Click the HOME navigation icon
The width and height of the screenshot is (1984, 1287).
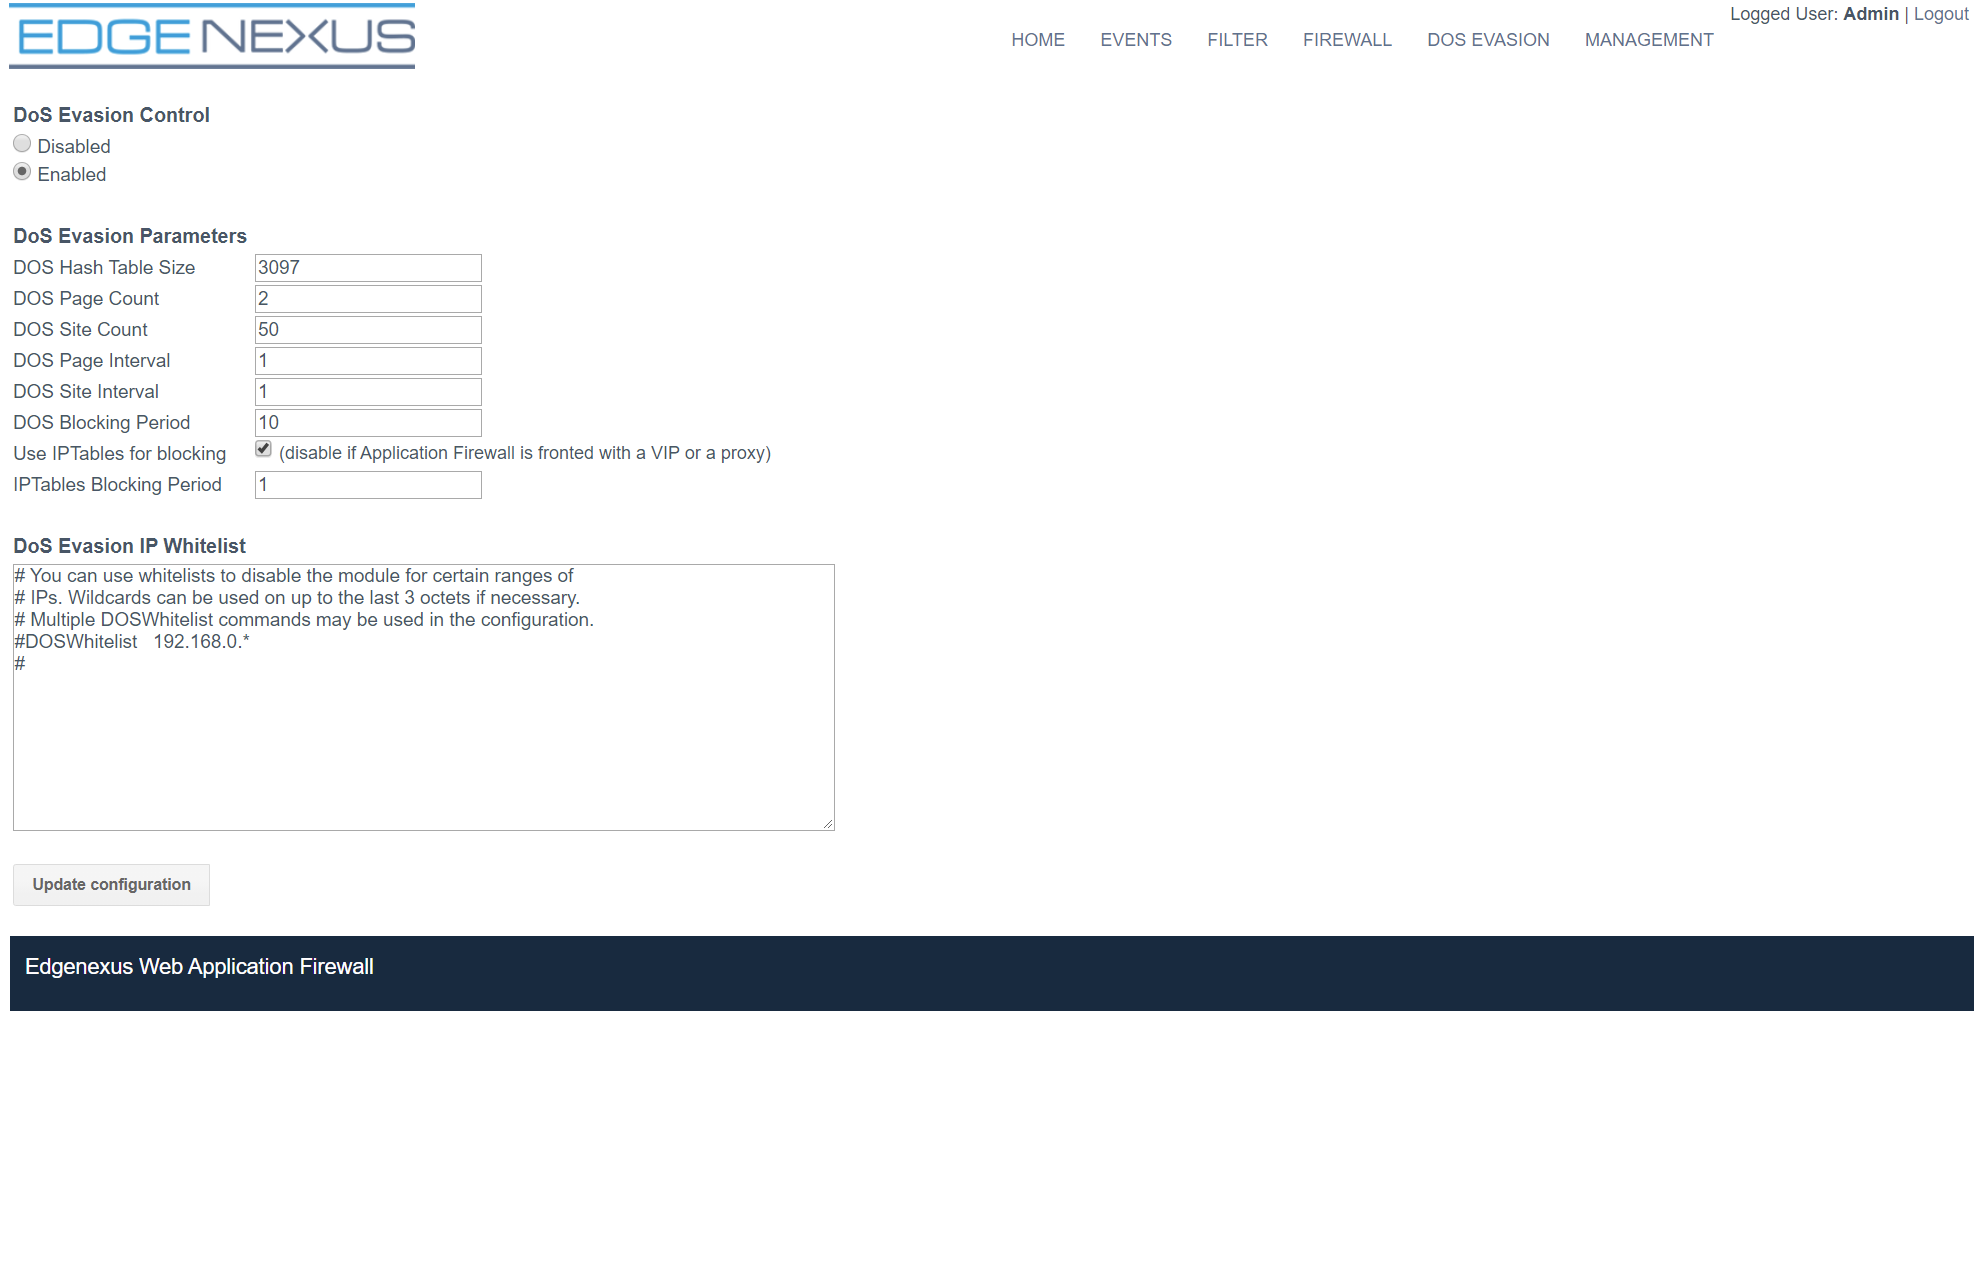tap(1037, 40)
